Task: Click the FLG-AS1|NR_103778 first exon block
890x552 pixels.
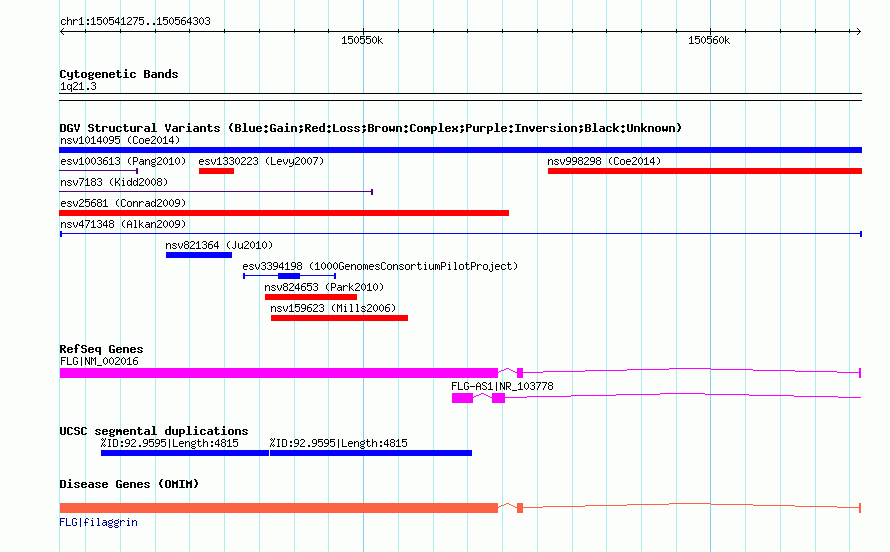Action: tap(462, 398)
